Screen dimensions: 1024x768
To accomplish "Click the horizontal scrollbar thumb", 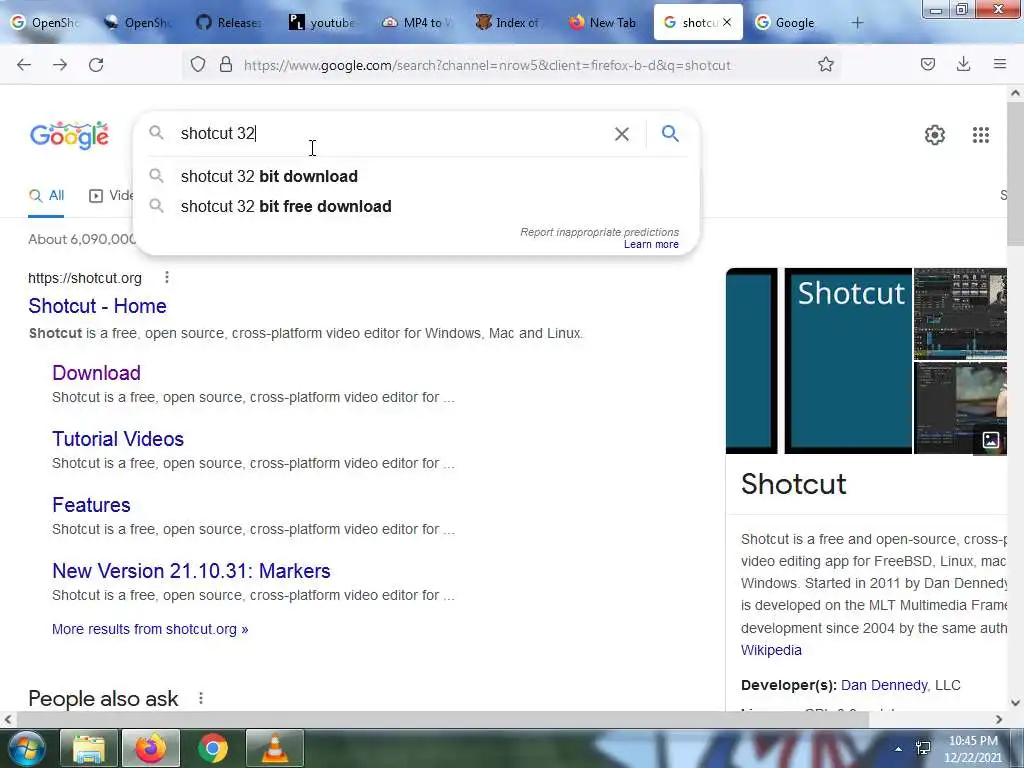I will point(443,719).
